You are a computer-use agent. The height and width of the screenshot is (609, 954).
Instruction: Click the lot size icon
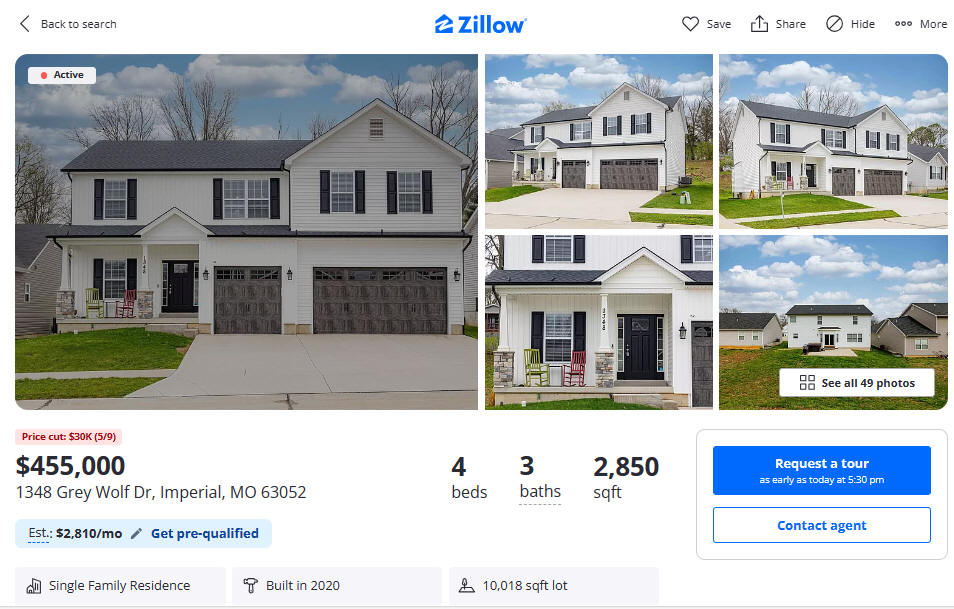467,586
